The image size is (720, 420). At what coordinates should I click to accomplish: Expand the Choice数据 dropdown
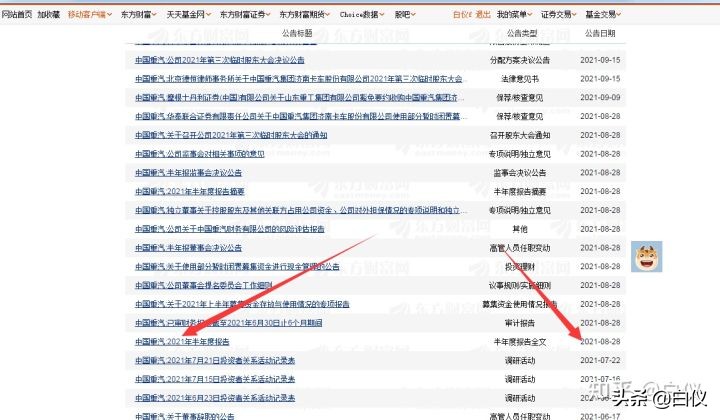(362, 15)
